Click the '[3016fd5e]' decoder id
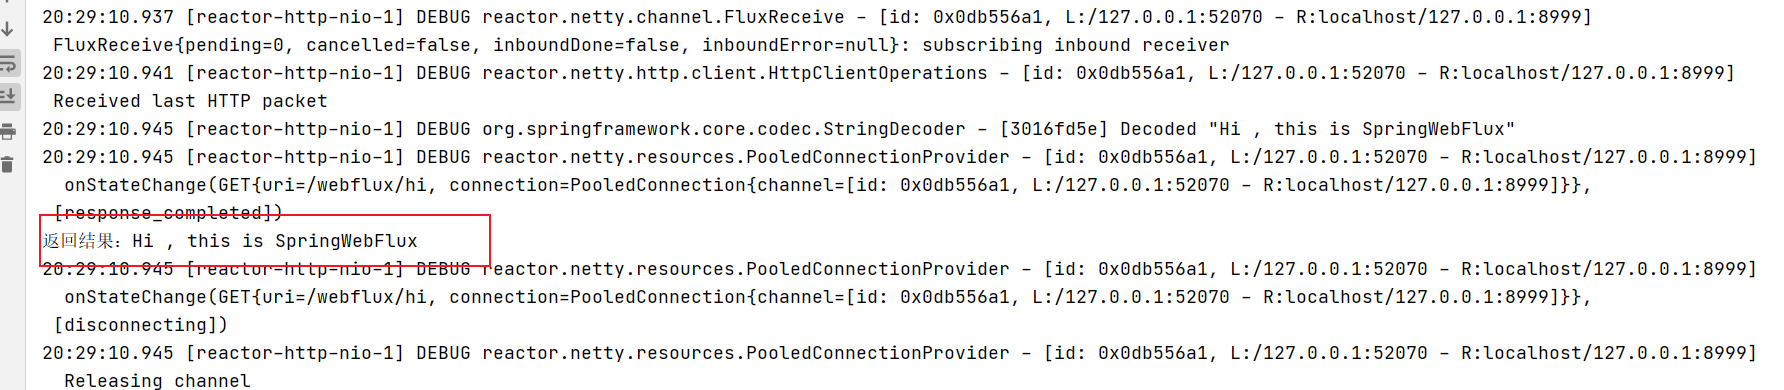The width and height of the screenshot is (1784, 390). (x=1054, y=129)
